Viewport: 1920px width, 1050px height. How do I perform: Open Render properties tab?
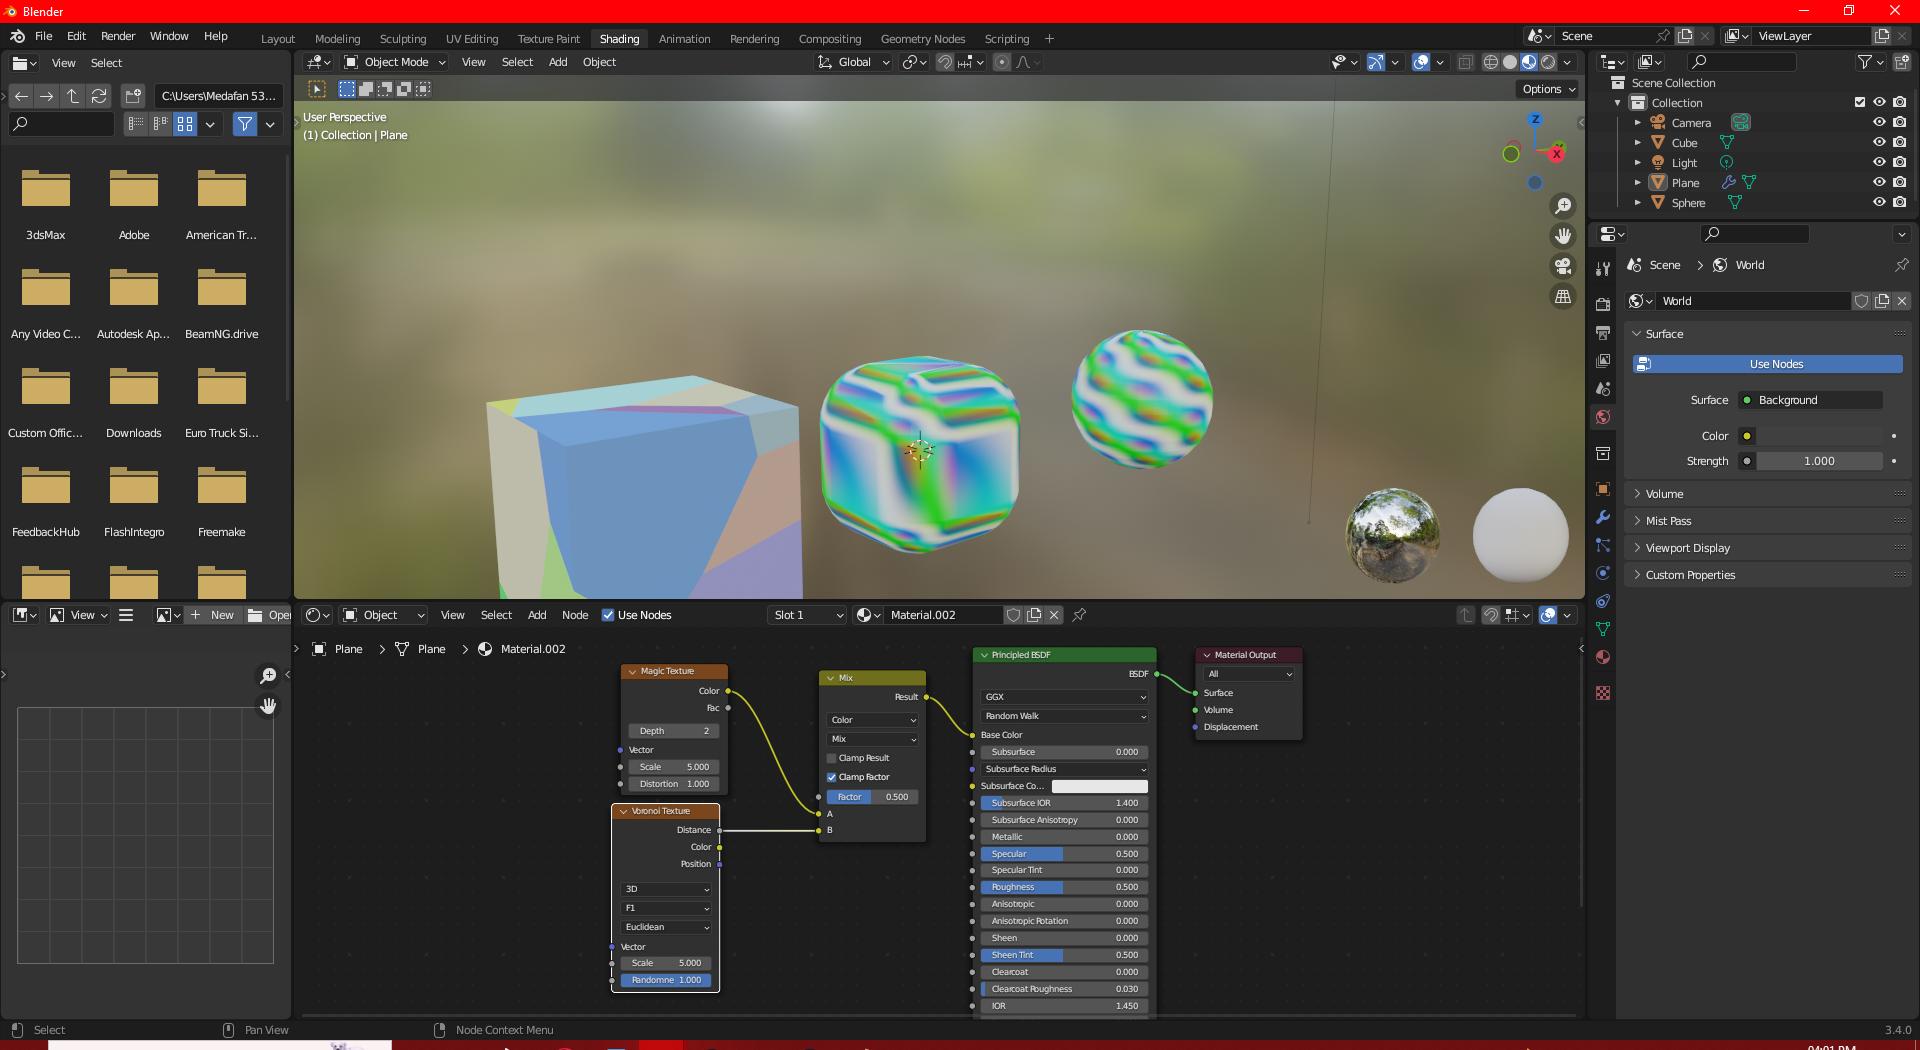point(1603,305)
